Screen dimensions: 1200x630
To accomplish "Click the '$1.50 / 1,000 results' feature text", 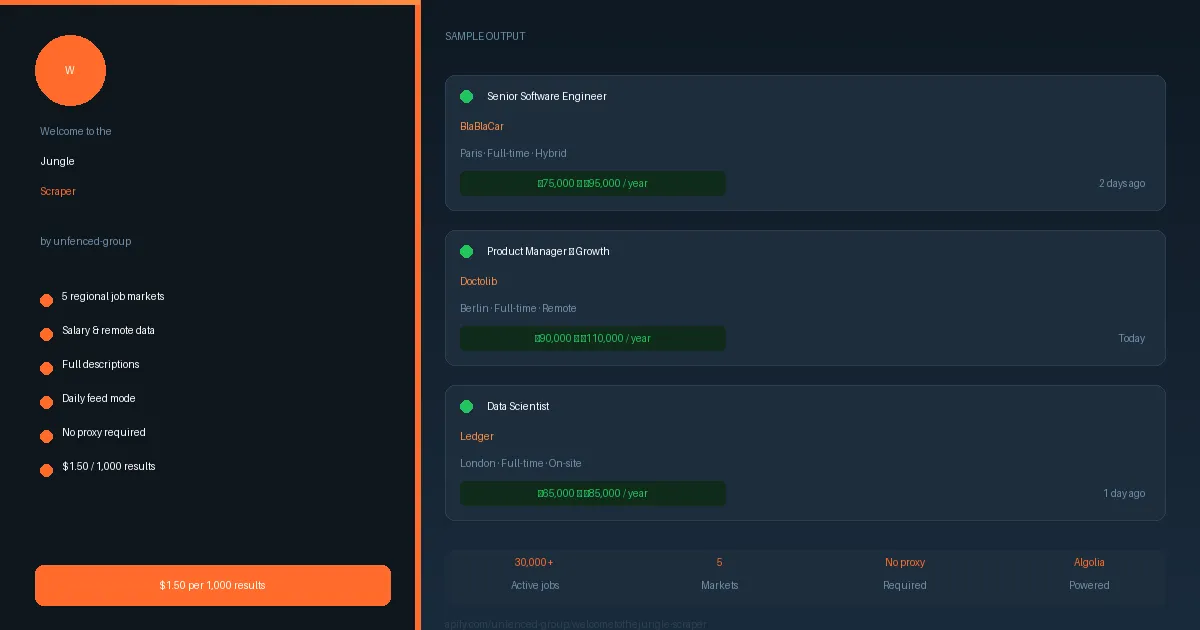I will click(109, 466).
